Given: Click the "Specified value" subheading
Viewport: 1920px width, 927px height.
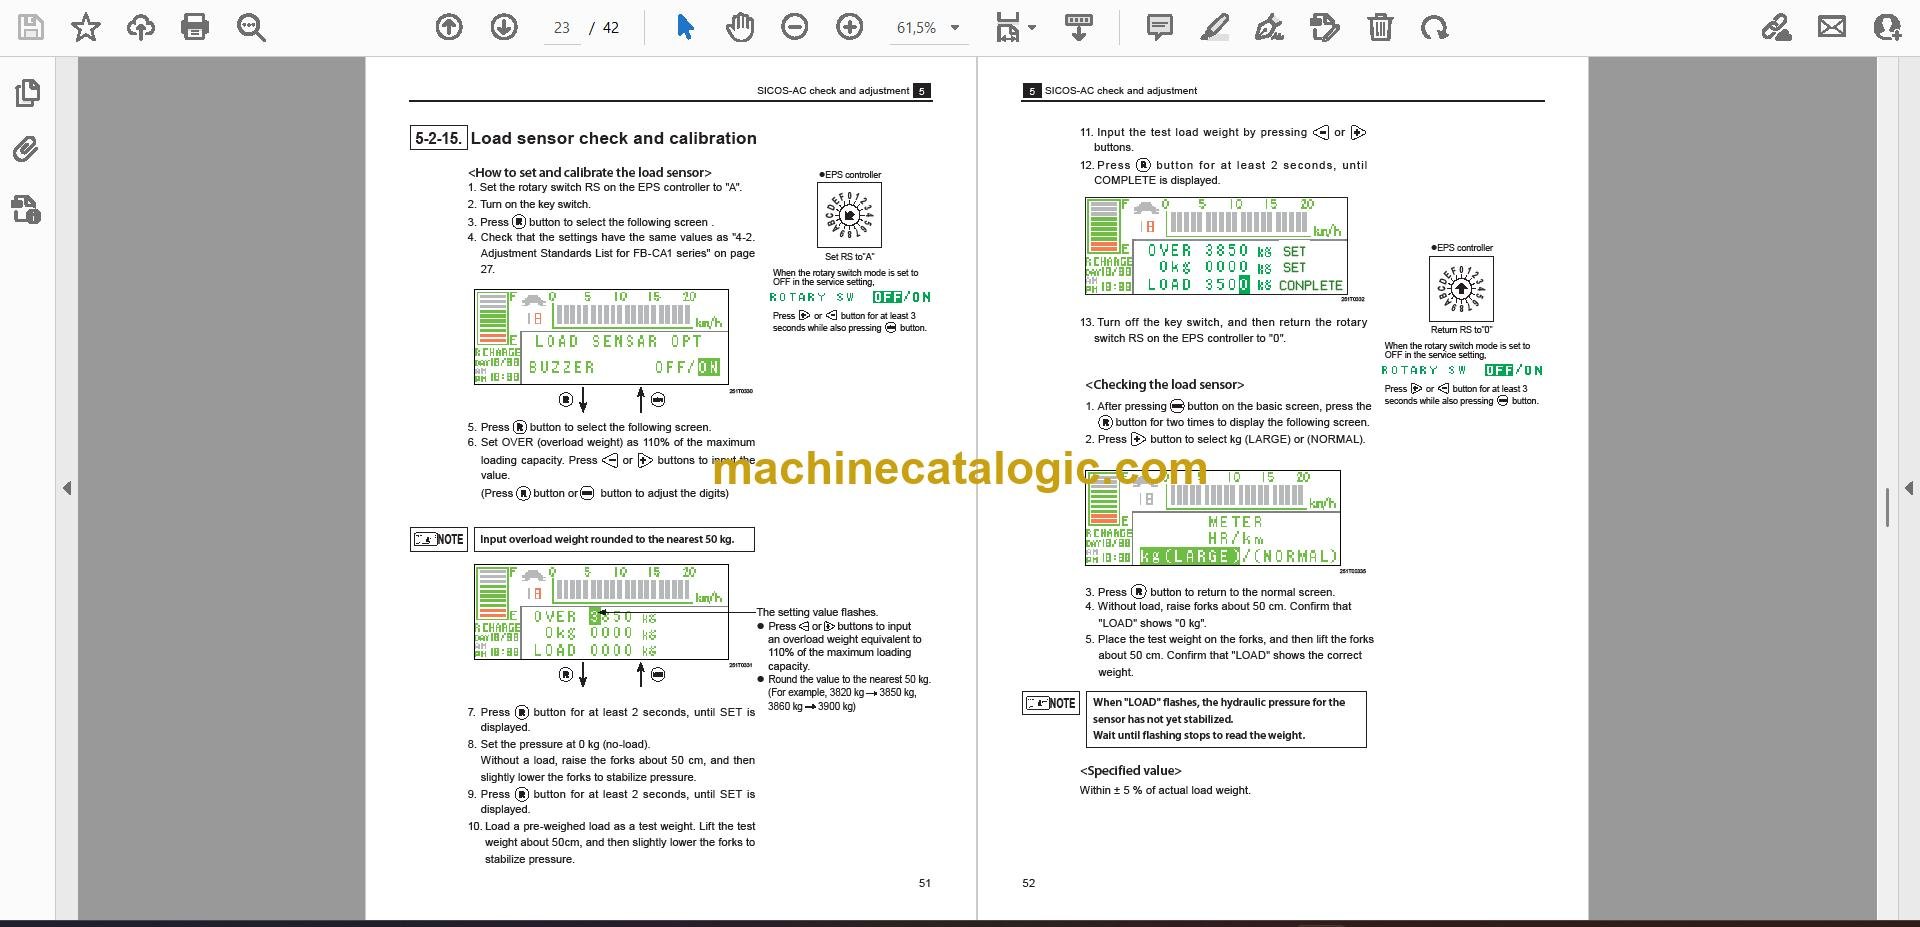Looking at the screenshot, I should 1131,770.
